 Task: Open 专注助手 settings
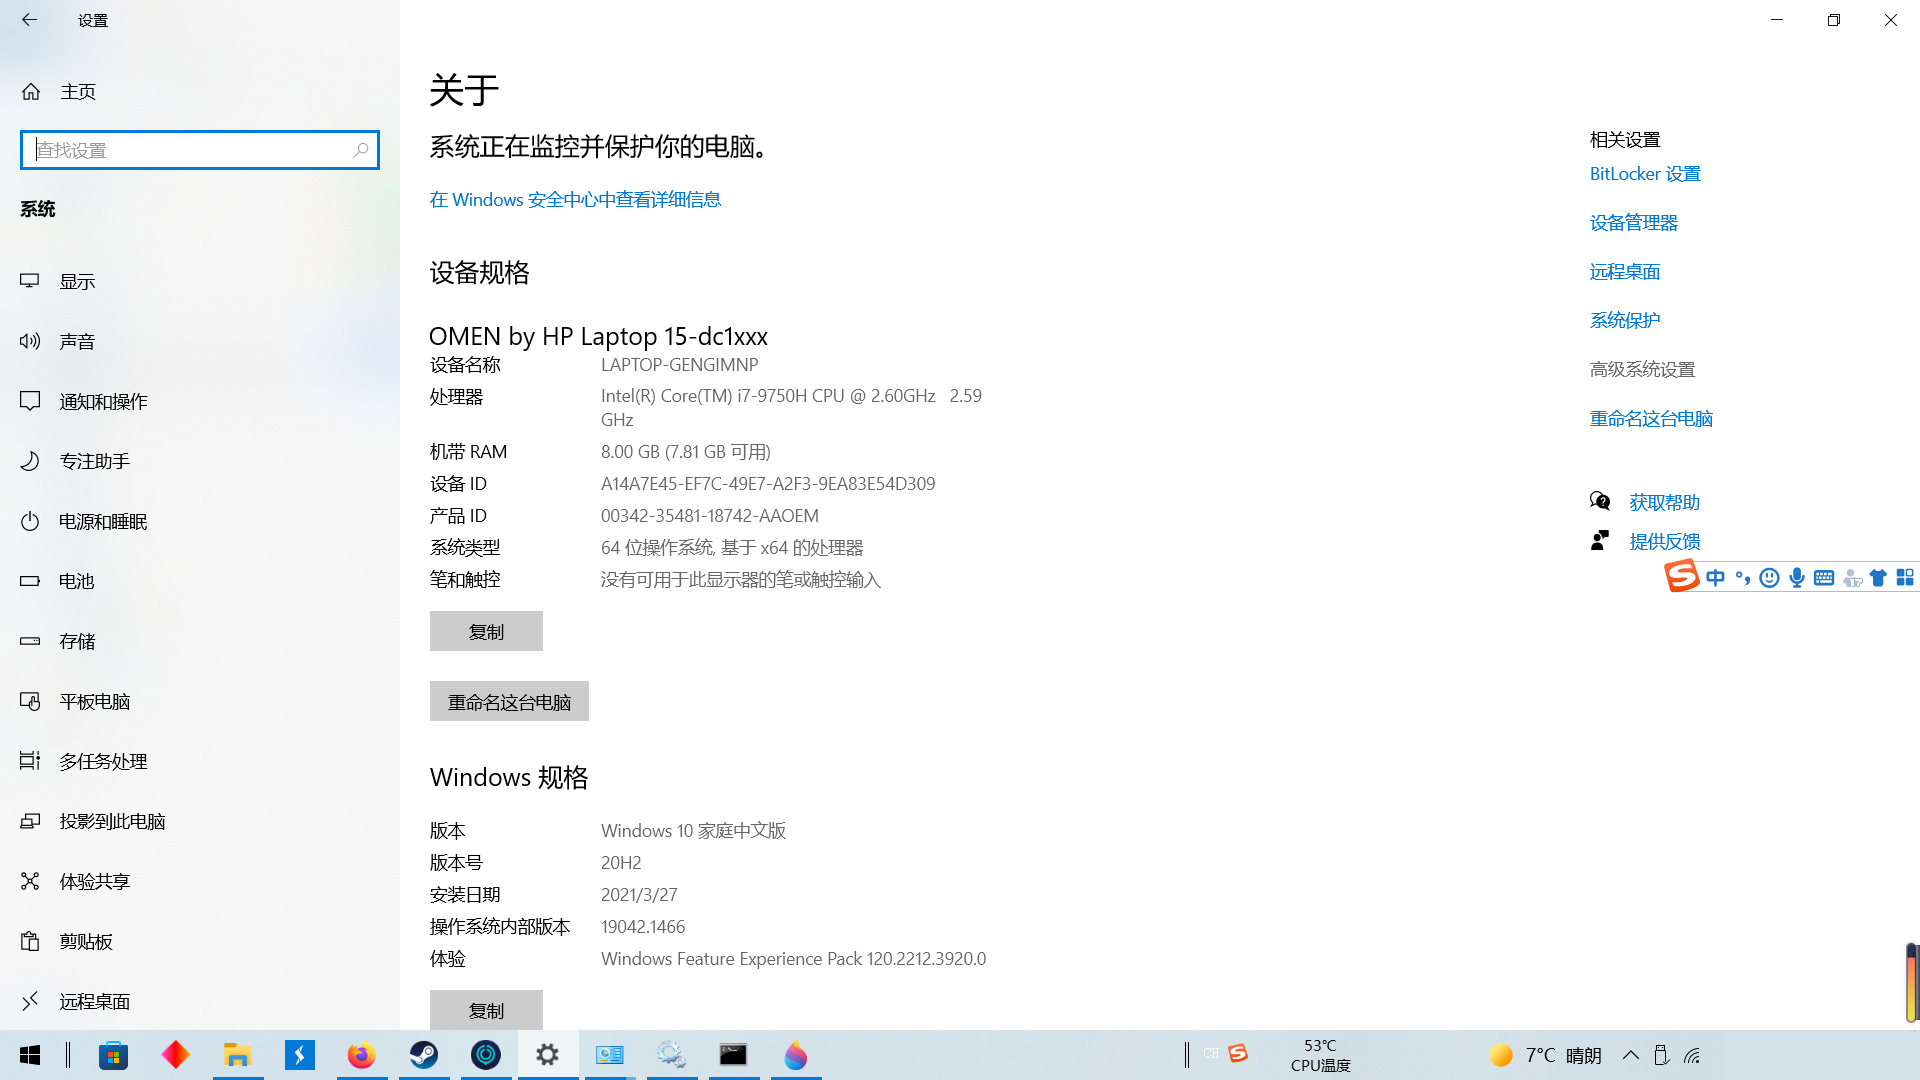200,461
